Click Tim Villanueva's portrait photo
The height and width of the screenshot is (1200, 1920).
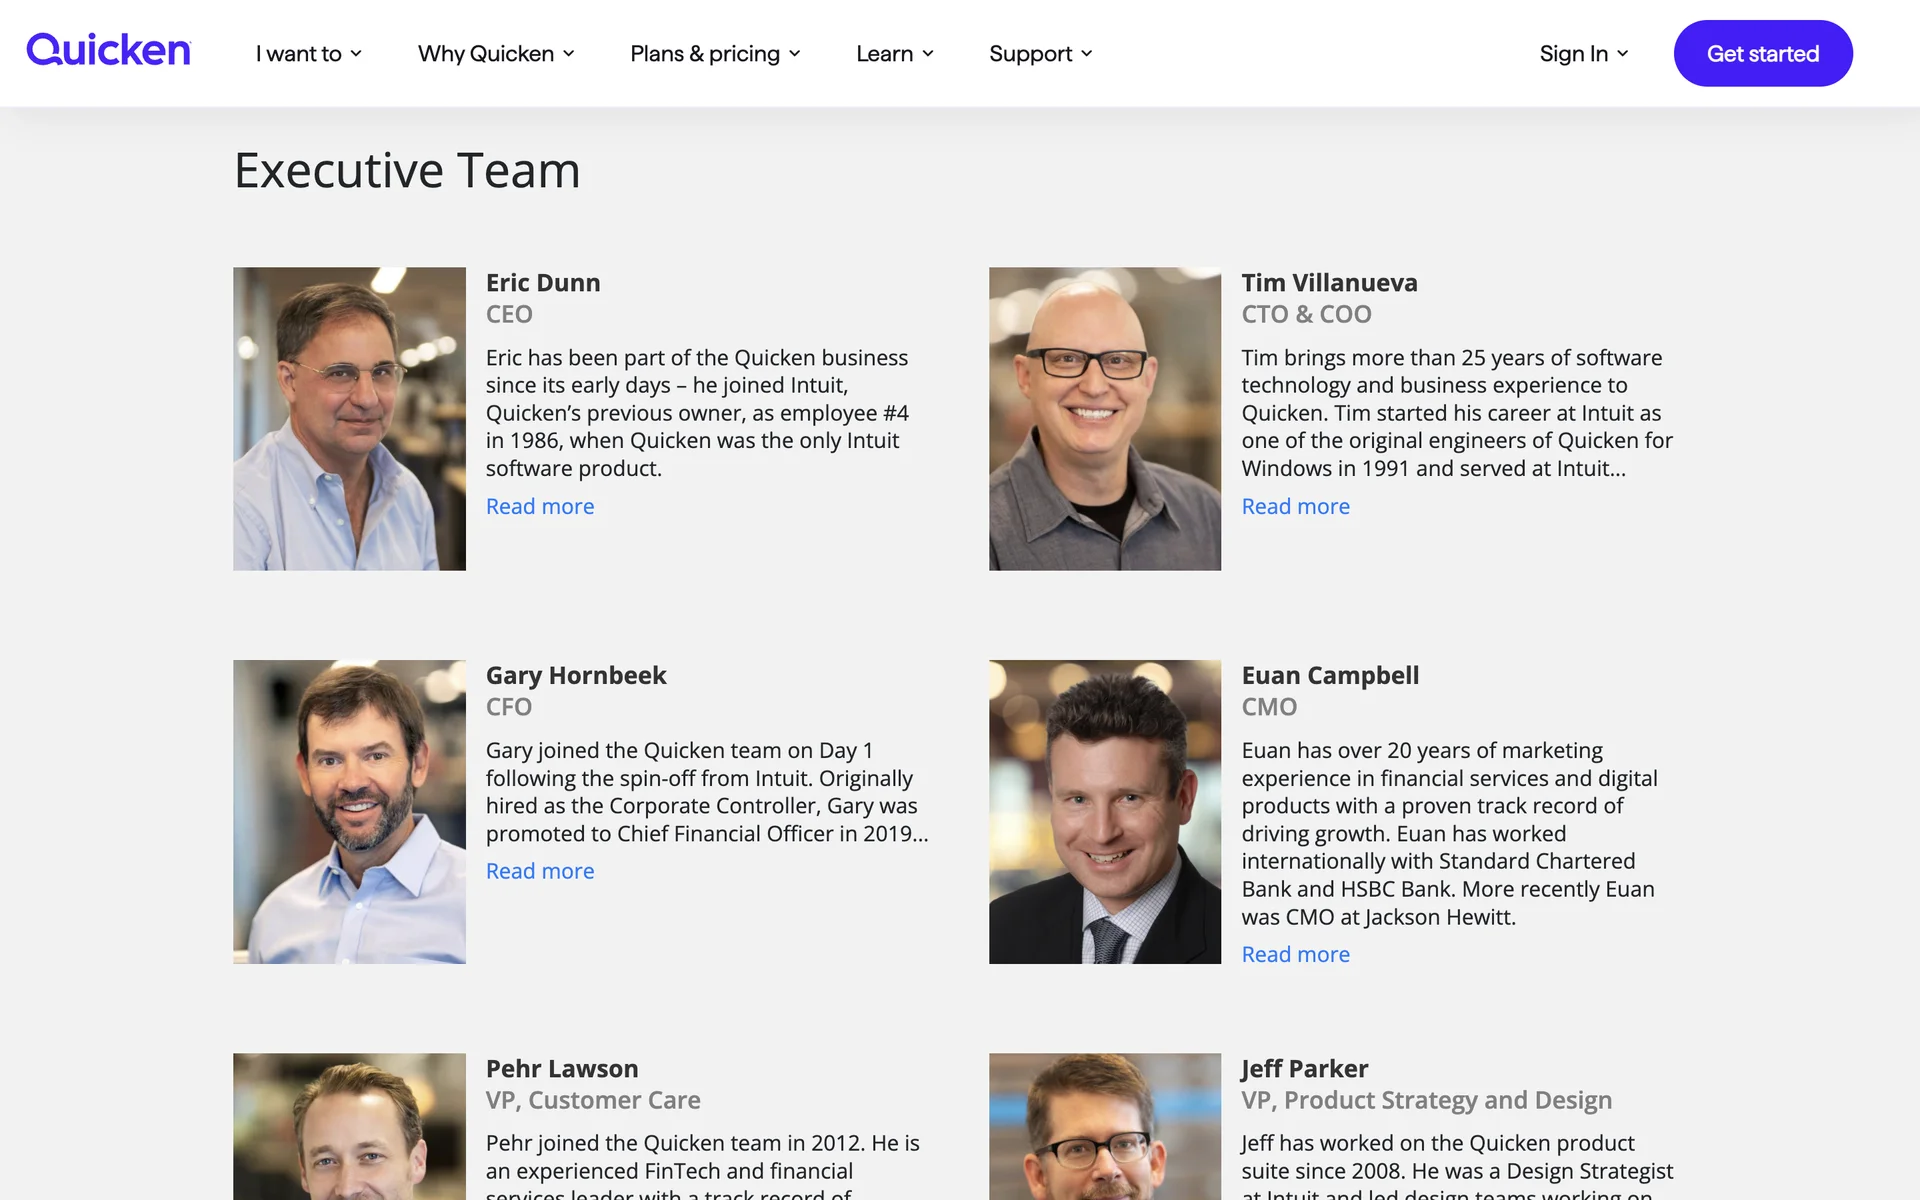[x=1105, y=419]
